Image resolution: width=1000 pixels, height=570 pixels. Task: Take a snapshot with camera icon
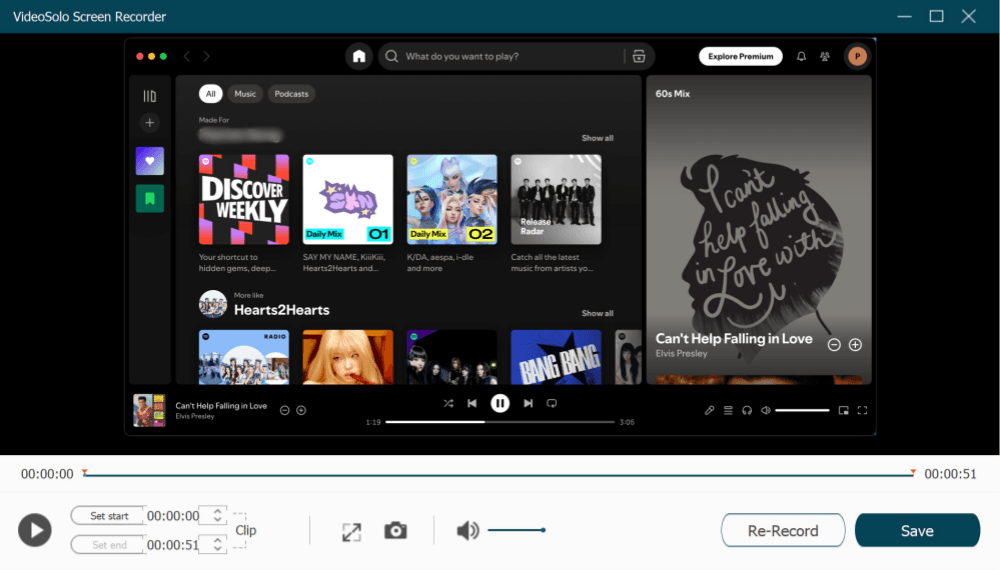395,530
